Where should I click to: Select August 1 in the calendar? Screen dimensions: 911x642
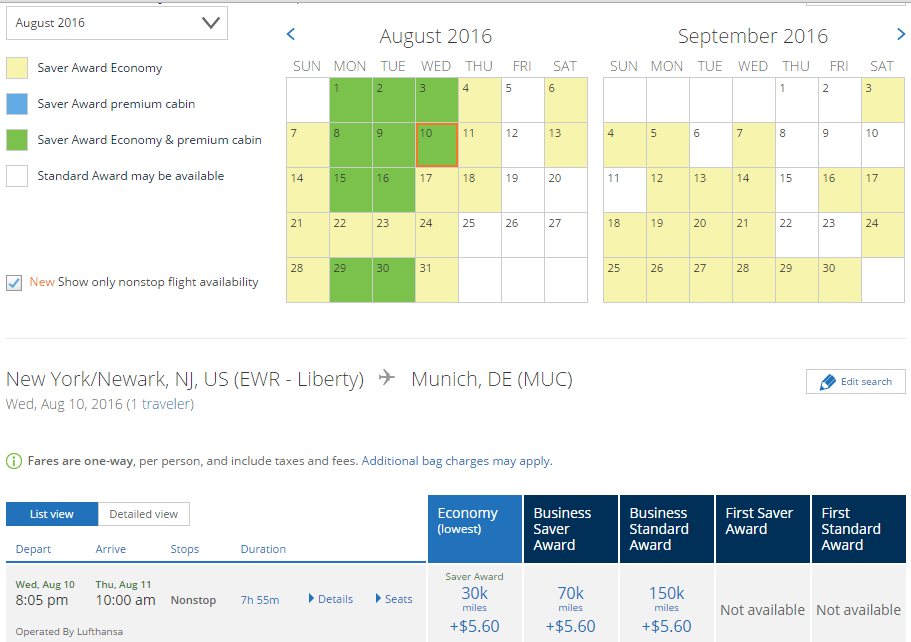pyautogui.click(x=351, y=100)
